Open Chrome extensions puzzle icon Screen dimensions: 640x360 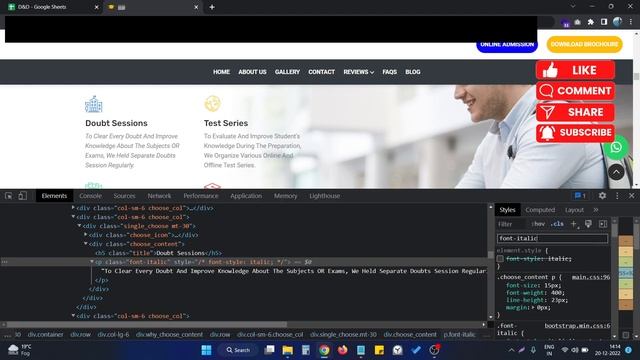click(x=590, y=22)
